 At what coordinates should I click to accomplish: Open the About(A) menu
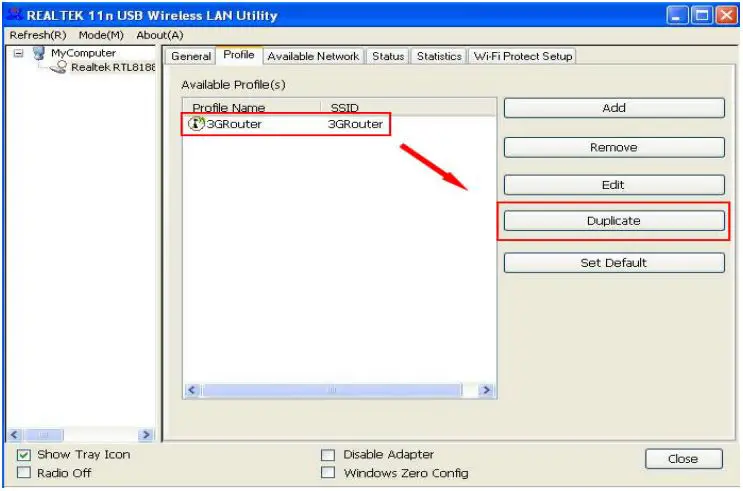pos(160,35)
